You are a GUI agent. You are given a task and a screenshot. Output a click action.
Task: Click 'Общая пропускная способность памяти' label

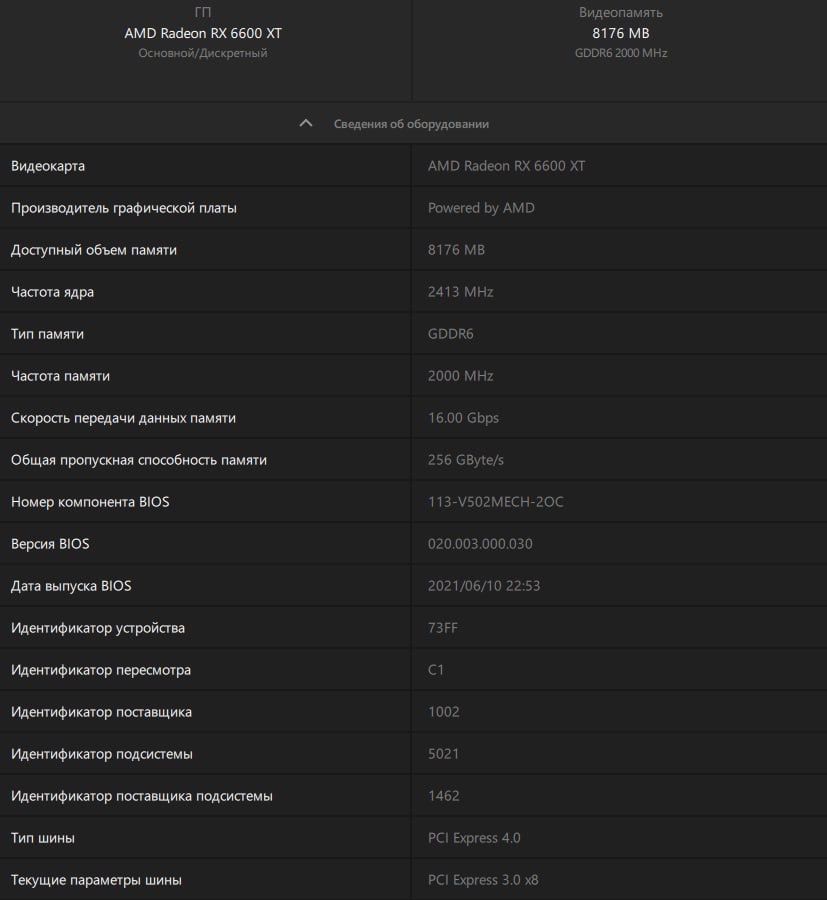(x=139, y=460)
